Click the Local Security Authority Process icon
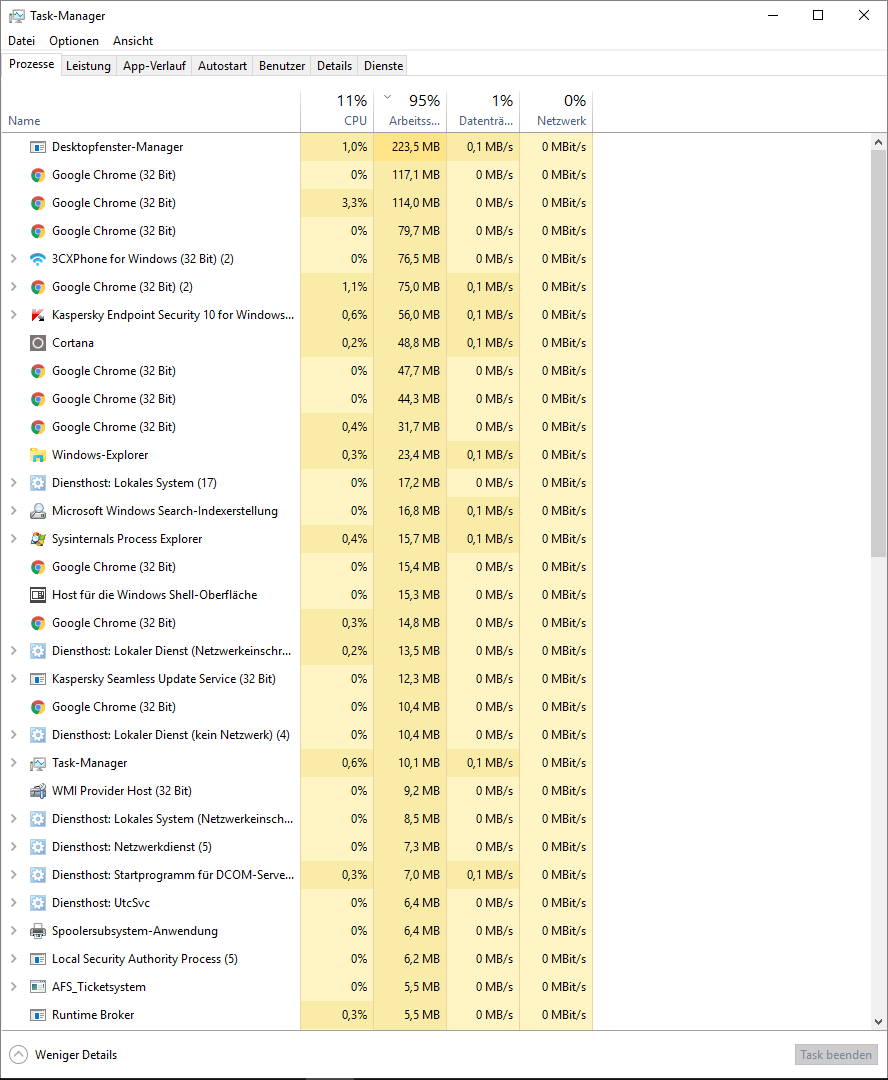 point(38,959)
